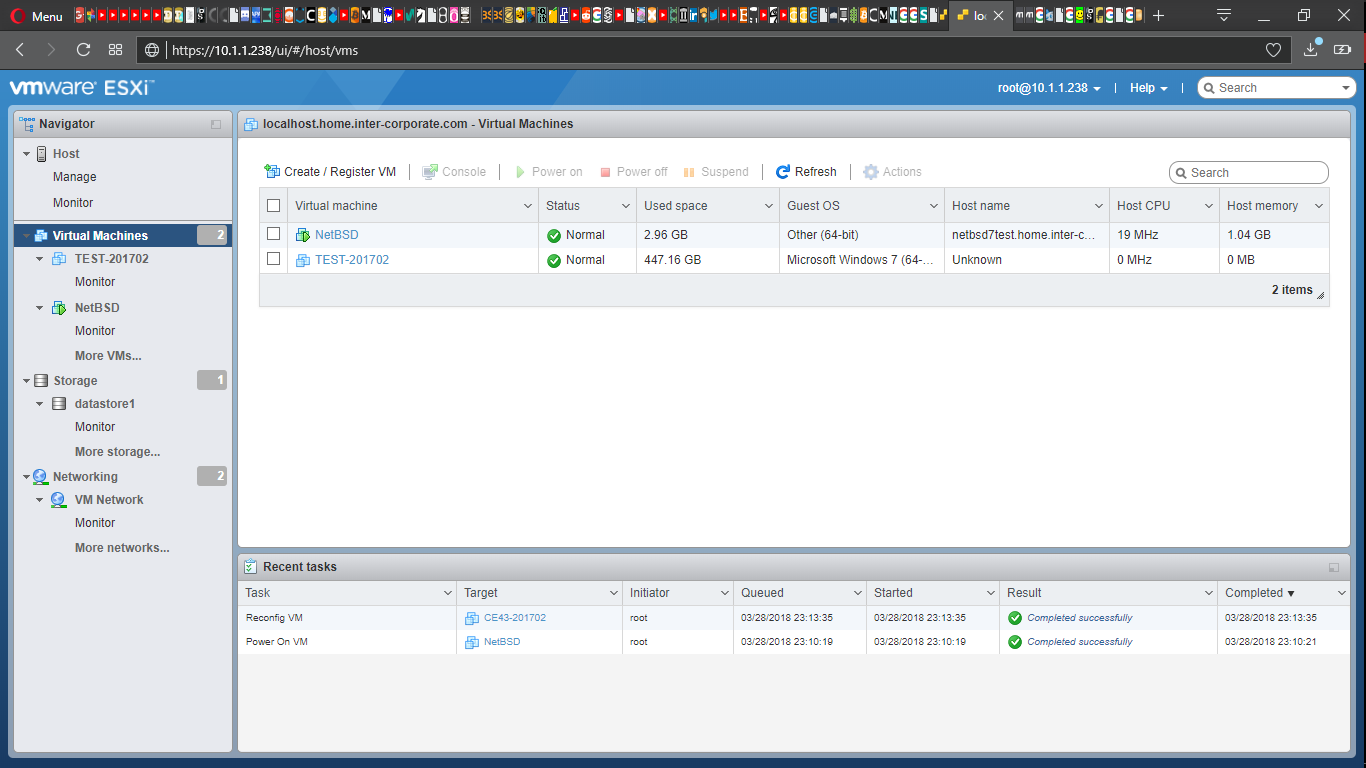Click the VM list search field
The image size is (1366, 768).
[x=1249, y=173]
